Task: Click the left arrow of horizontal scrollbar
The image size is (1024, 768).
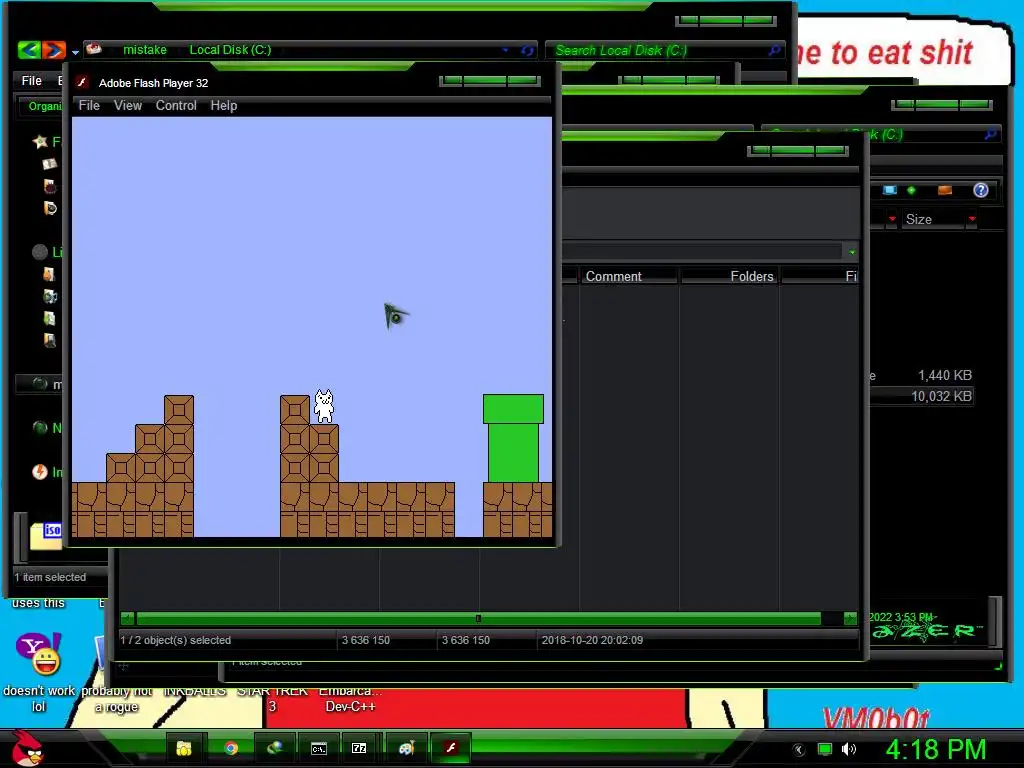Action: [x=127, y=618]
